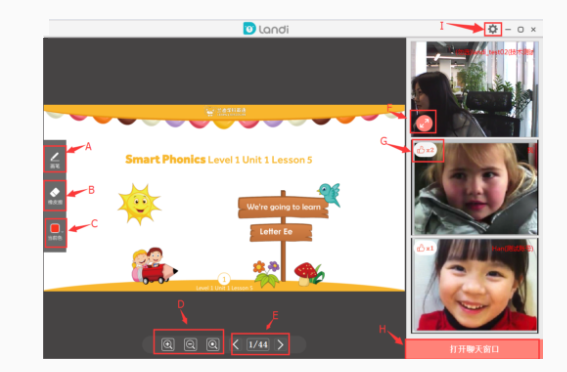Click the thumbs-up x1 reward badge
Viewport: 567px width, 372px height.
coord(425,248)
